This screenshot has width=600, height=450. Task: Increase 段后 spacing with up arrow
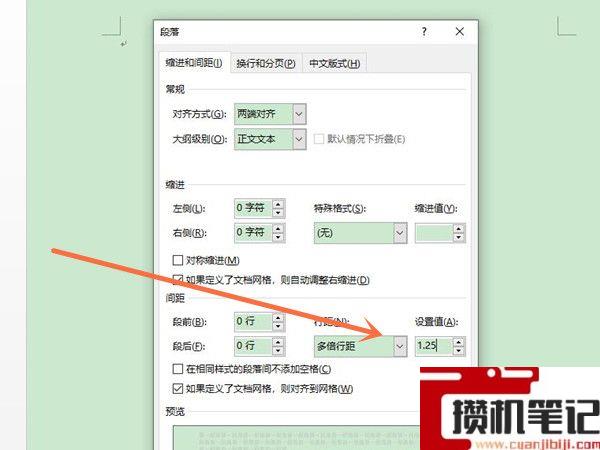pyautogui.click(x=278, y=342)
